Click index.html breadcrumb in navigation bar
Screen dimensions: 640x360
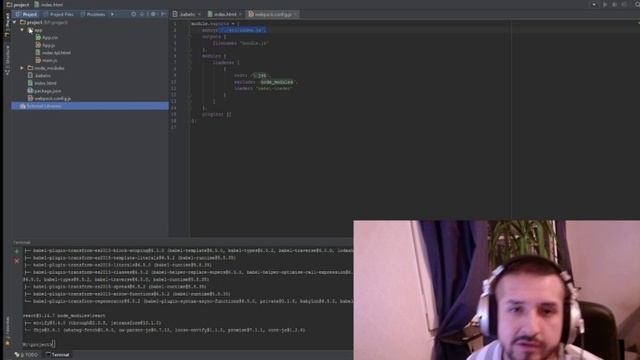pos(49,4)
